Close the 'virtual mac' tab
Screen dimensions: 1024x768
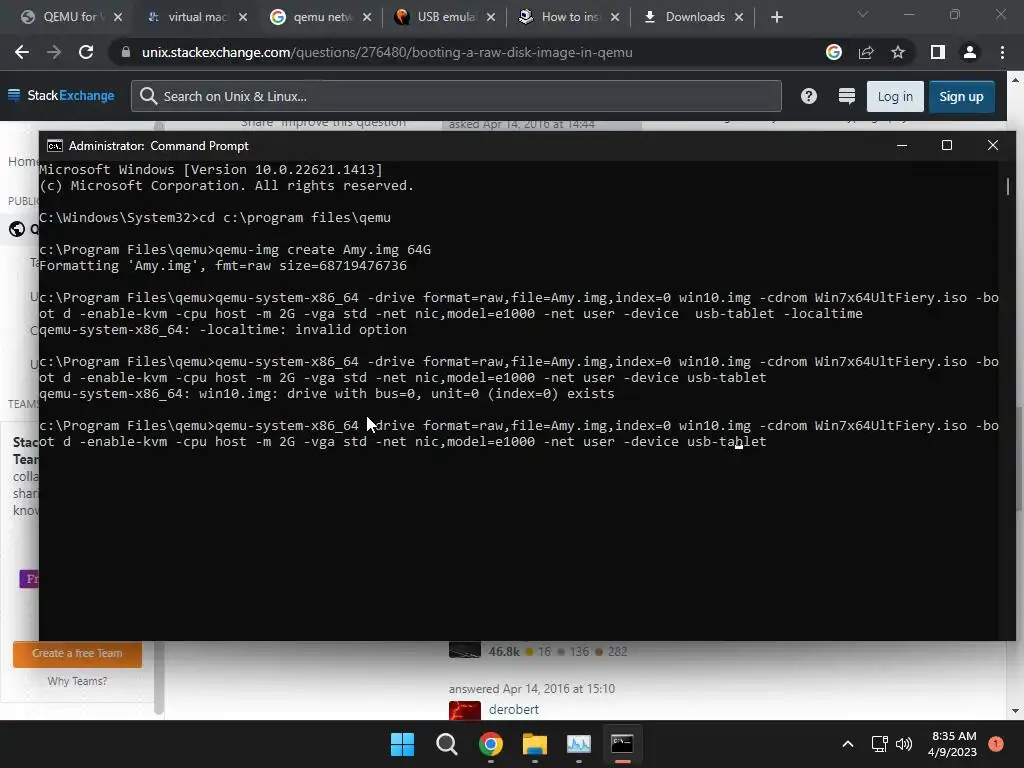[243, 17]
